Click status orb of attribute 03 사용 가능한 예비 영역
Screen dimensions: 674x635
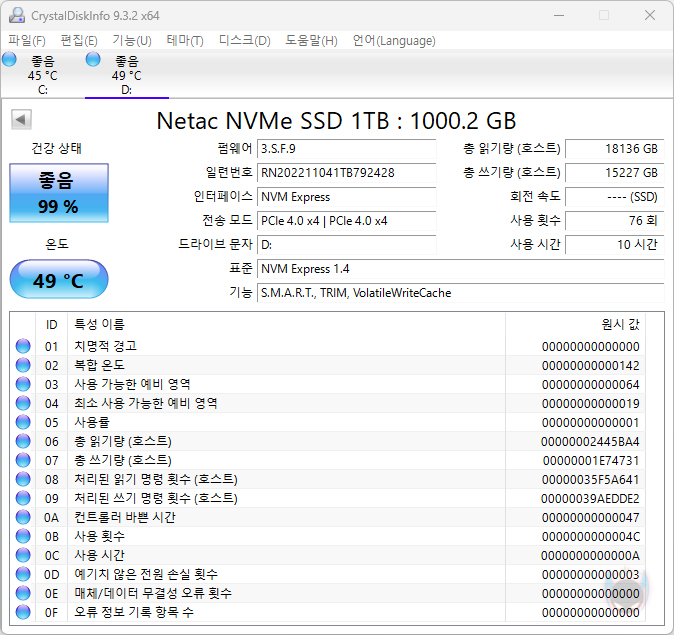tap(23, 384)
